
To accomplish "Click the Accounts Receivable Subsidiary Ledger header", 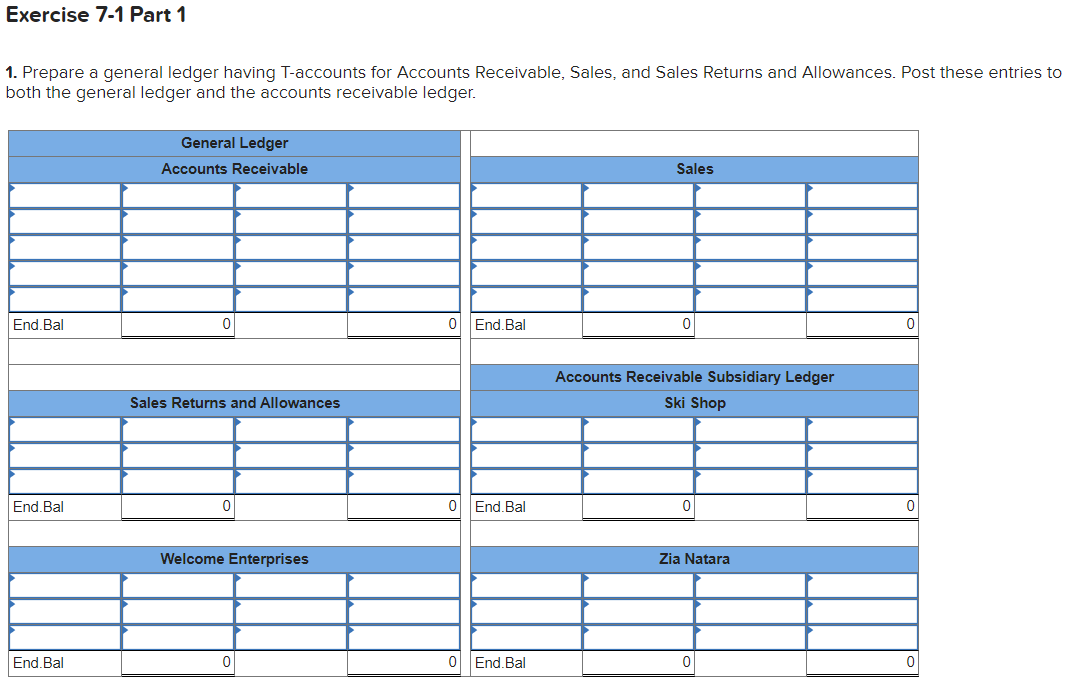I will point(695,377).
